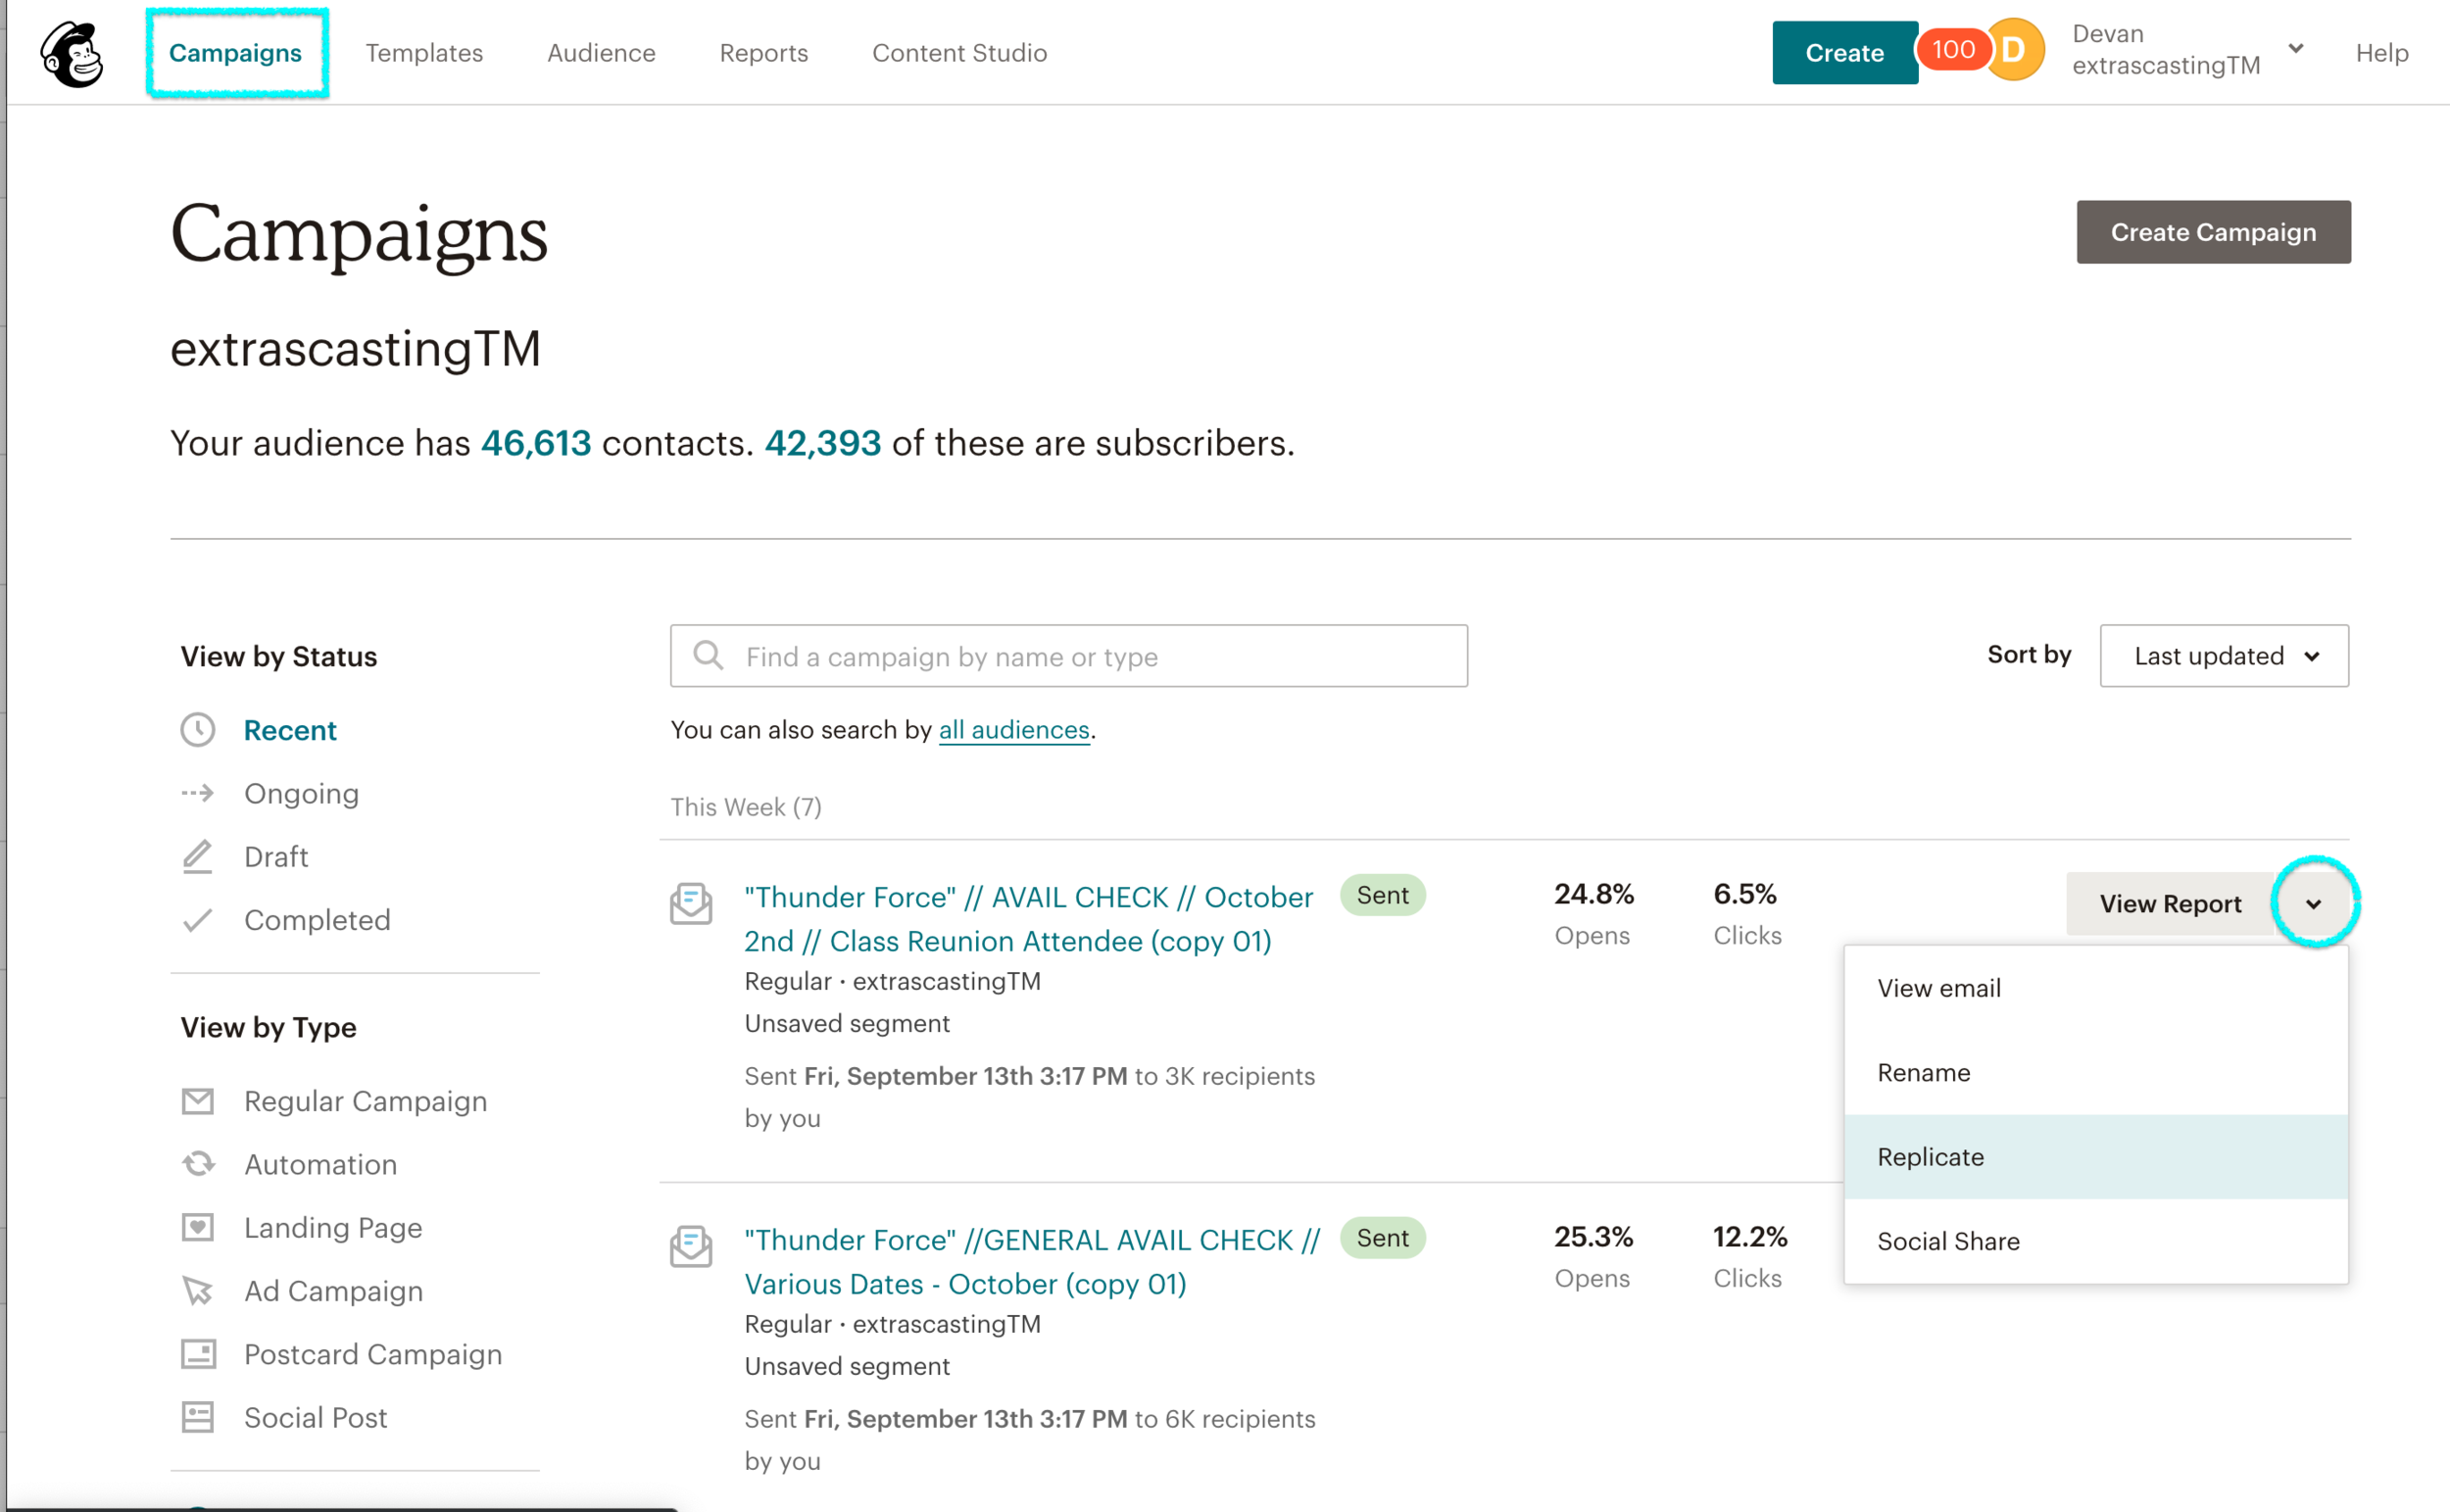The height and width of the screenshot is (1512, 2450).
Task: Filter by Postcard Campaign type
Action: 373,1354
